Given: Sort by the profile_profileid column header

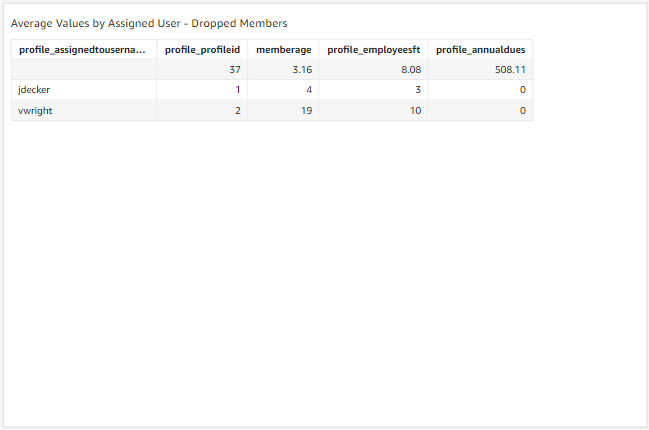Looking at the screenshot, I should pyautogui.click(x=202, y=50).
